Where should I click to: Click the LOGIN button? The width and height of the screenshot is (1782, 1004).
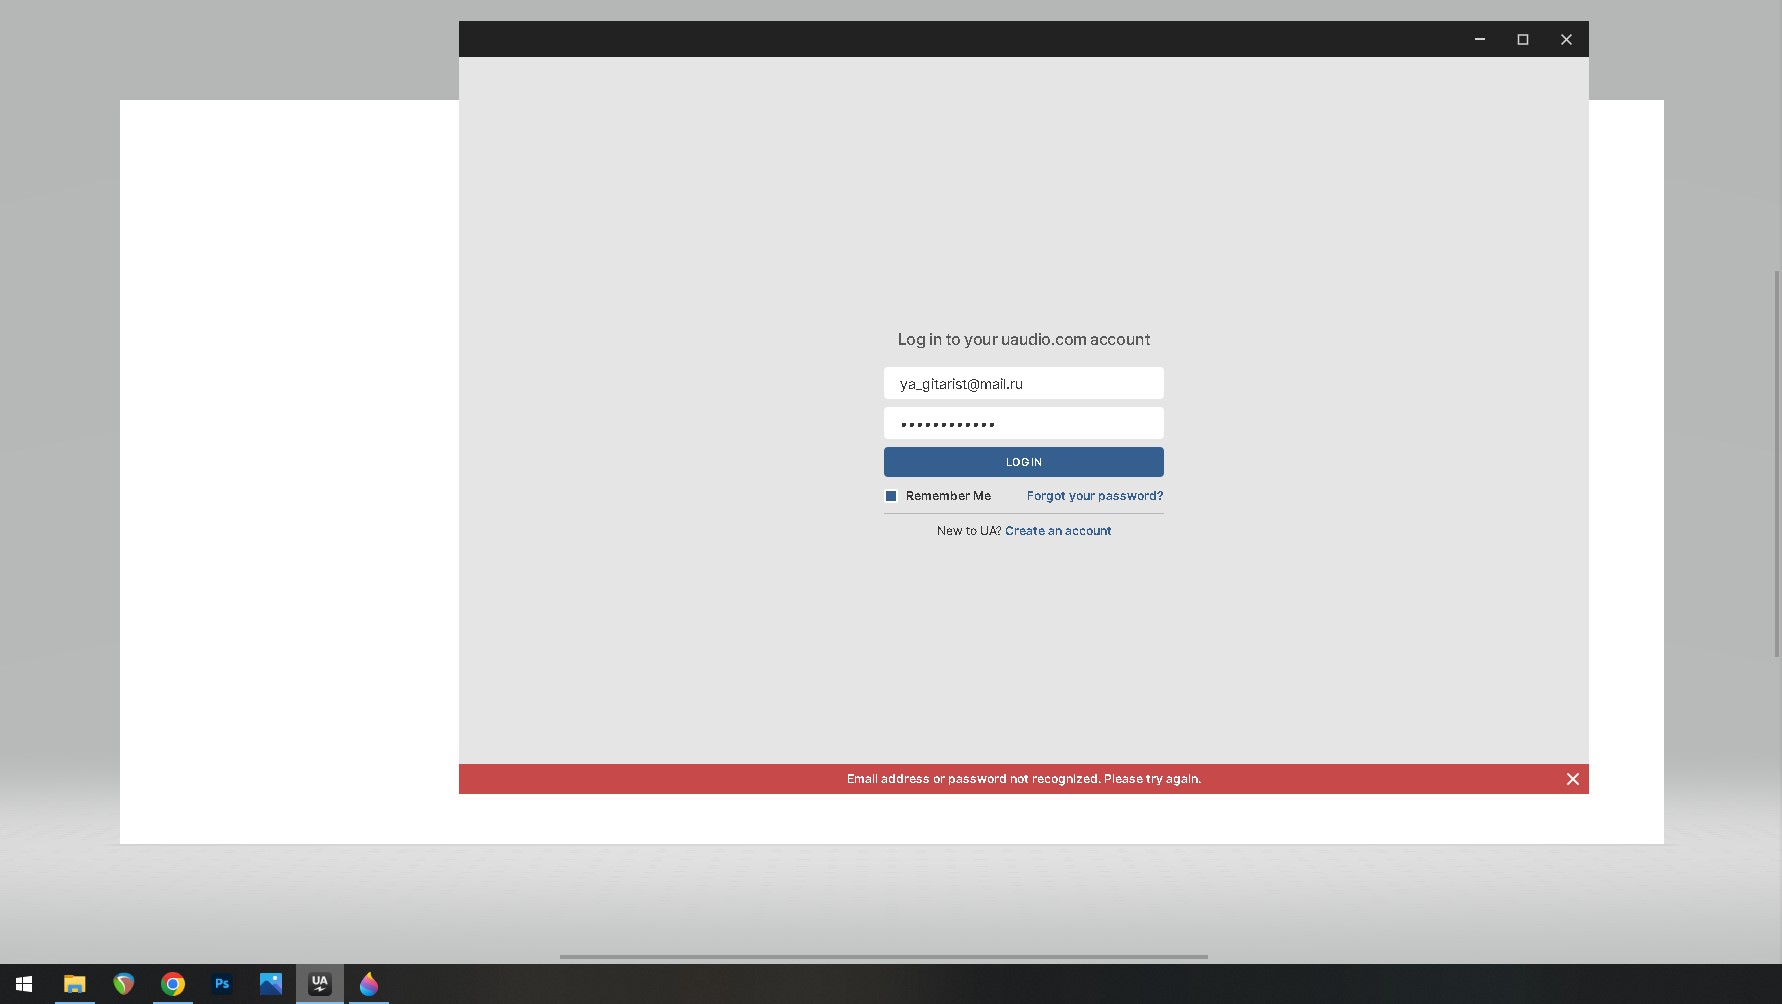pyautogui.click(x=1024, y=462)
